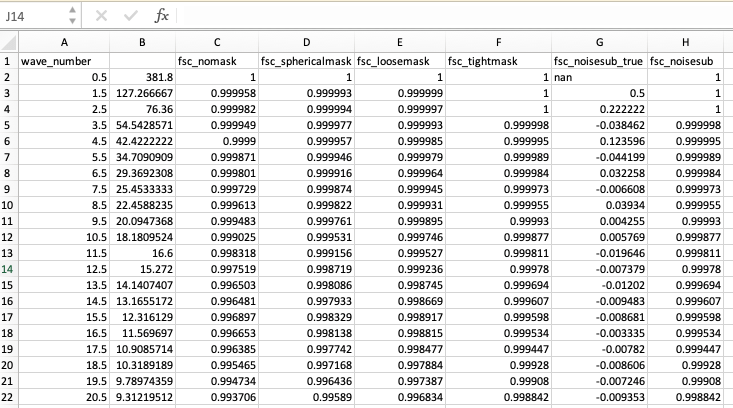Select row 14 header

(x=9, y=269)
